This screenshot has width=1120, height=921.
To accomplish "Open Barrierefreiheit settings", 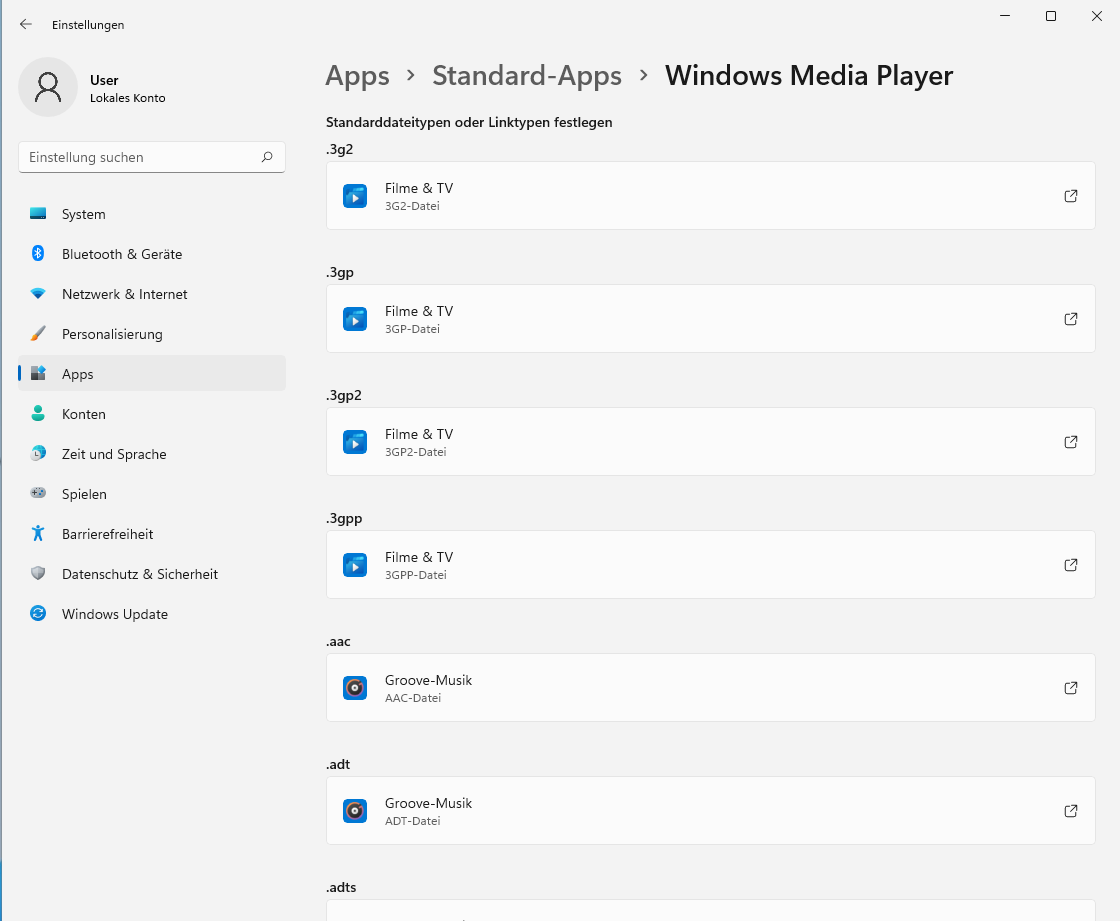I will (x=107, y=534).
